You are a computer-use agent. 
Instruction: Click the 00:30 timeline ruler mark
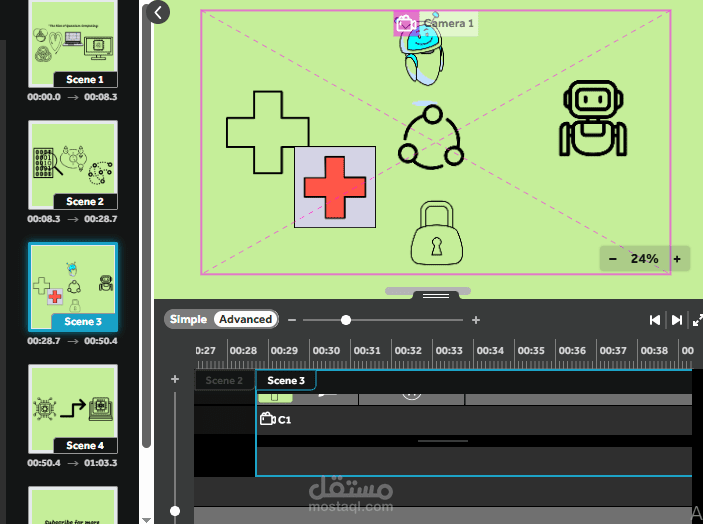(x=326, y=351)
